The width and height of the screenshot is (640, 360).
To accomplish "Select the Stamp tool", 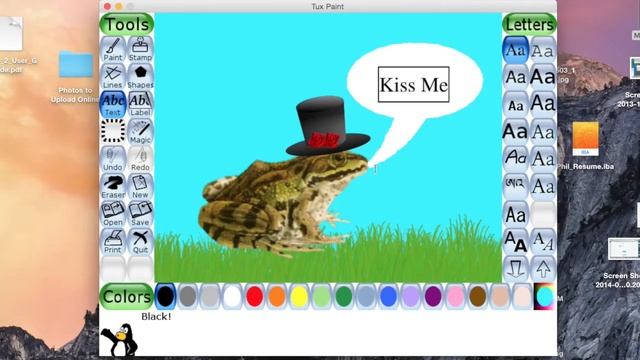I will (x=140, y=49).
